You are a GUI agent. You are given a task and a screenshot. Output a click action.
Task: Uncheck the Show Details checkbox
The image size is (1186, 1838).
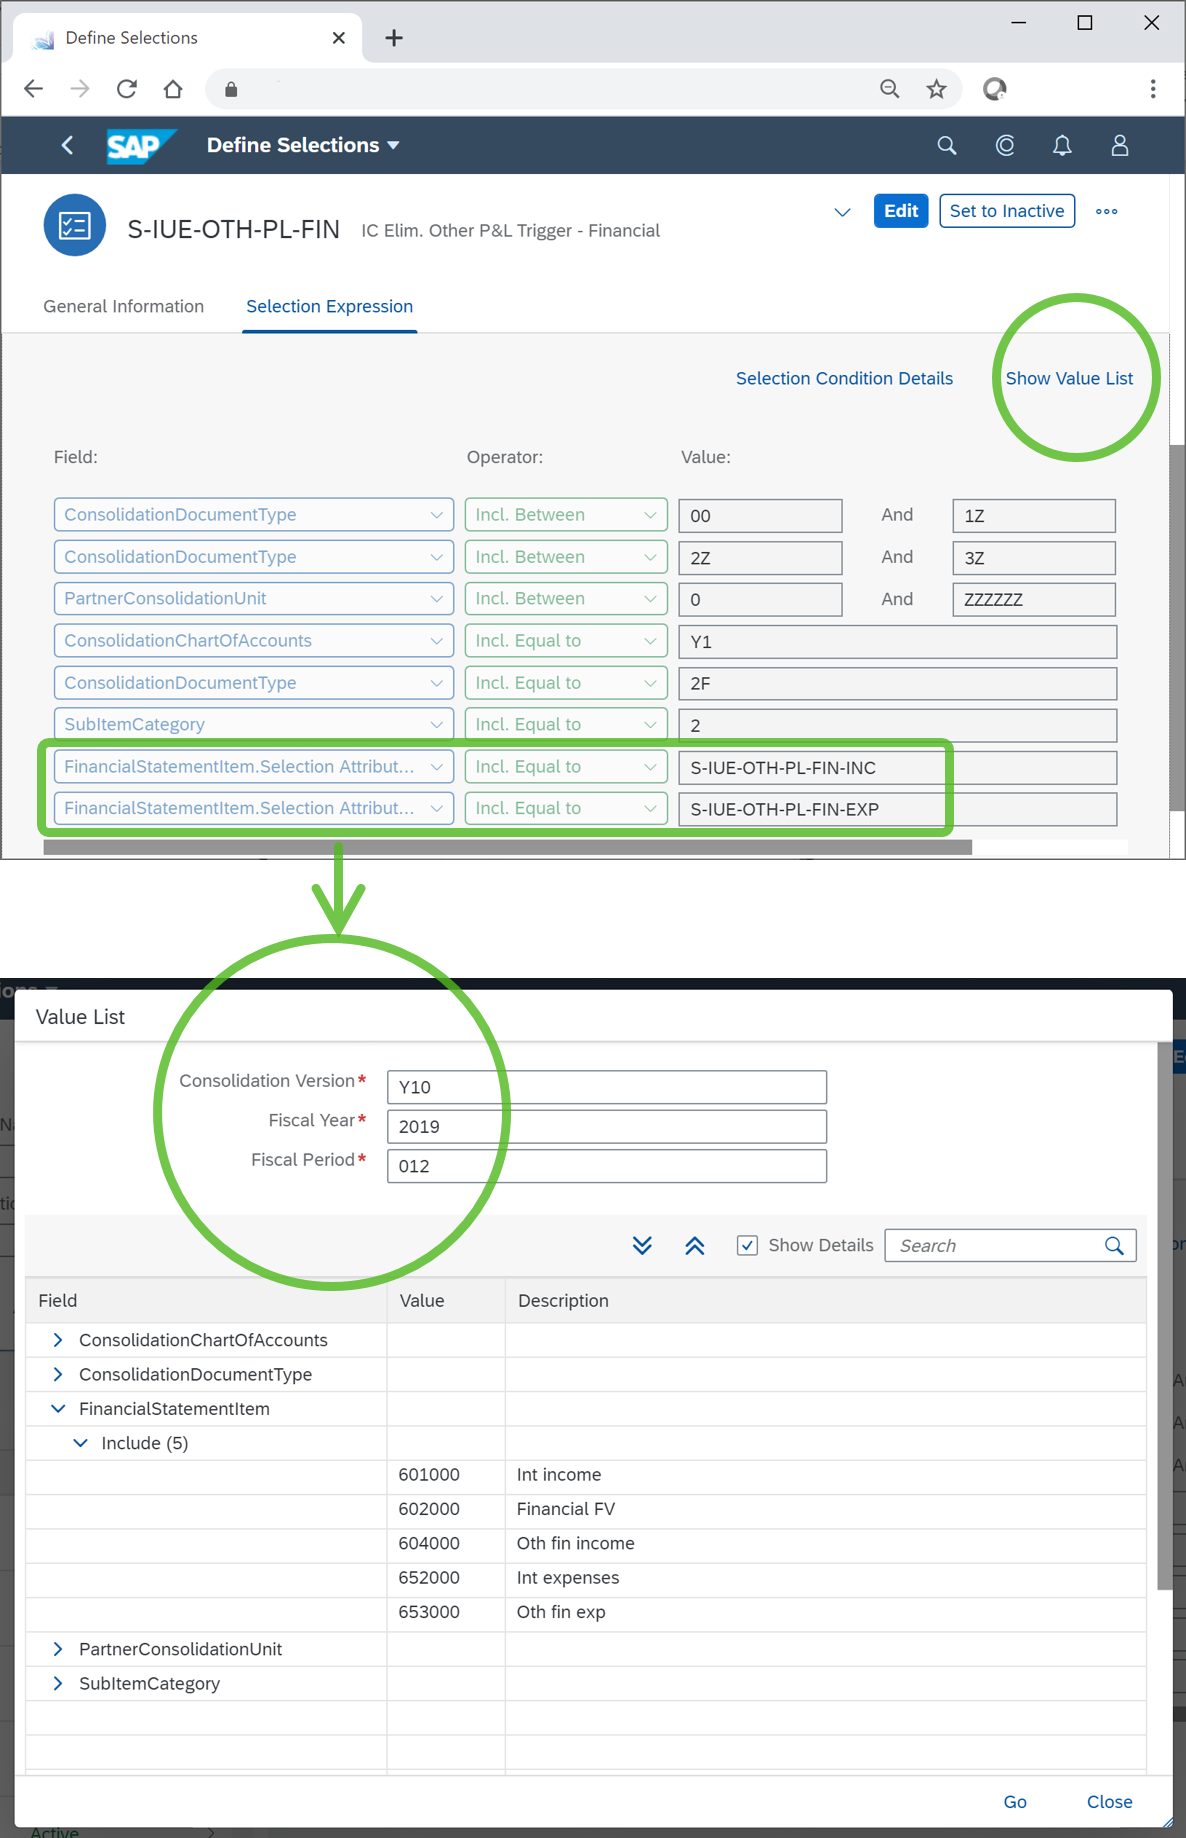747,1245
